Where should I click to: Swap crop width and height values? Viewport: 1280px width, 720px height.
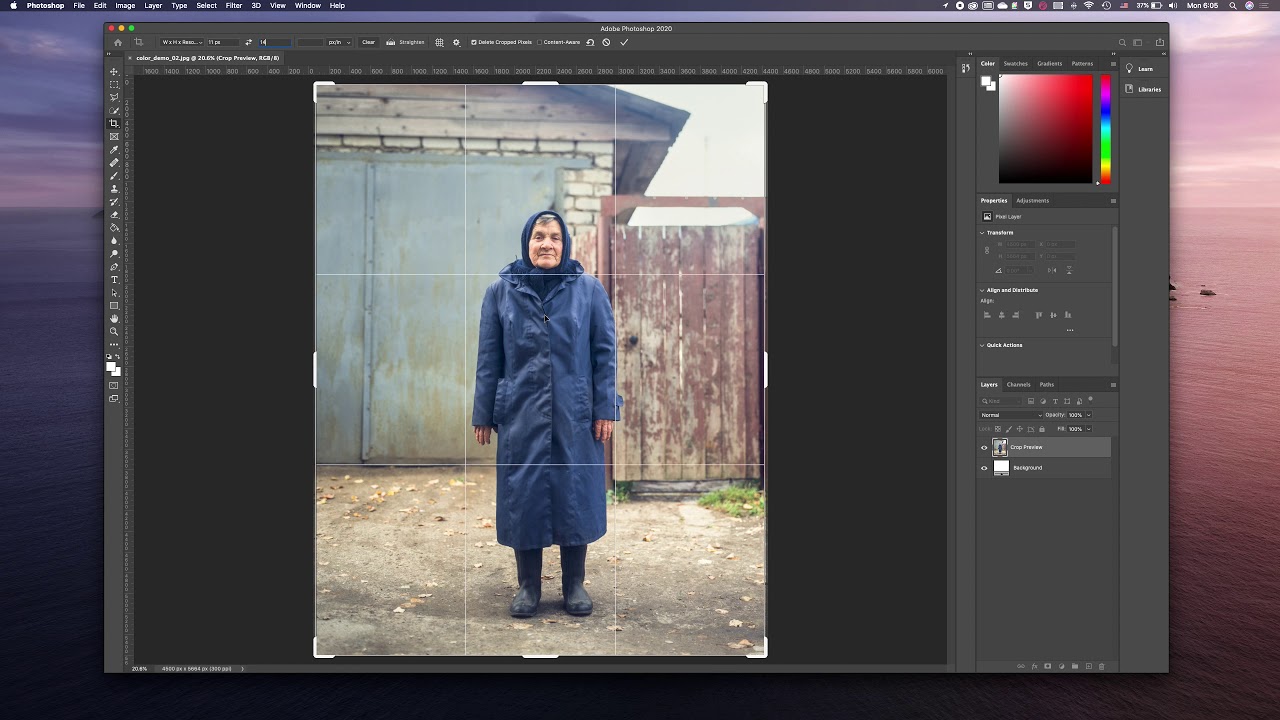[249, 42]
